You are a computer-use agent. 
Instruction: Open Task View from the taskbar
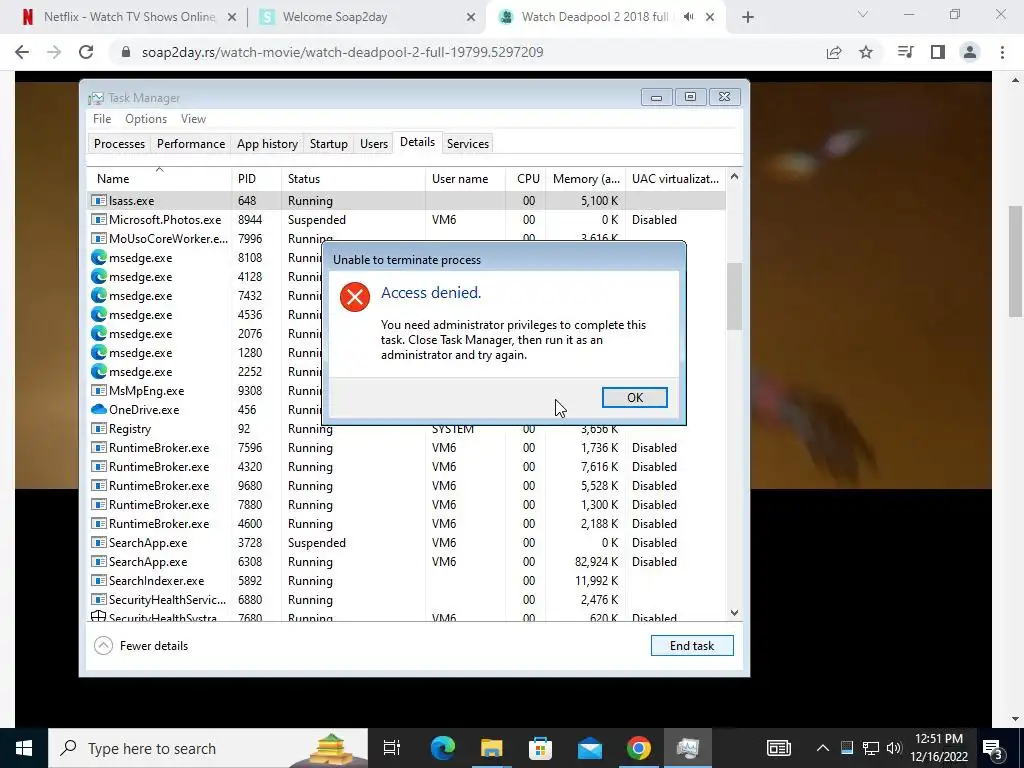tap(392, 748)
